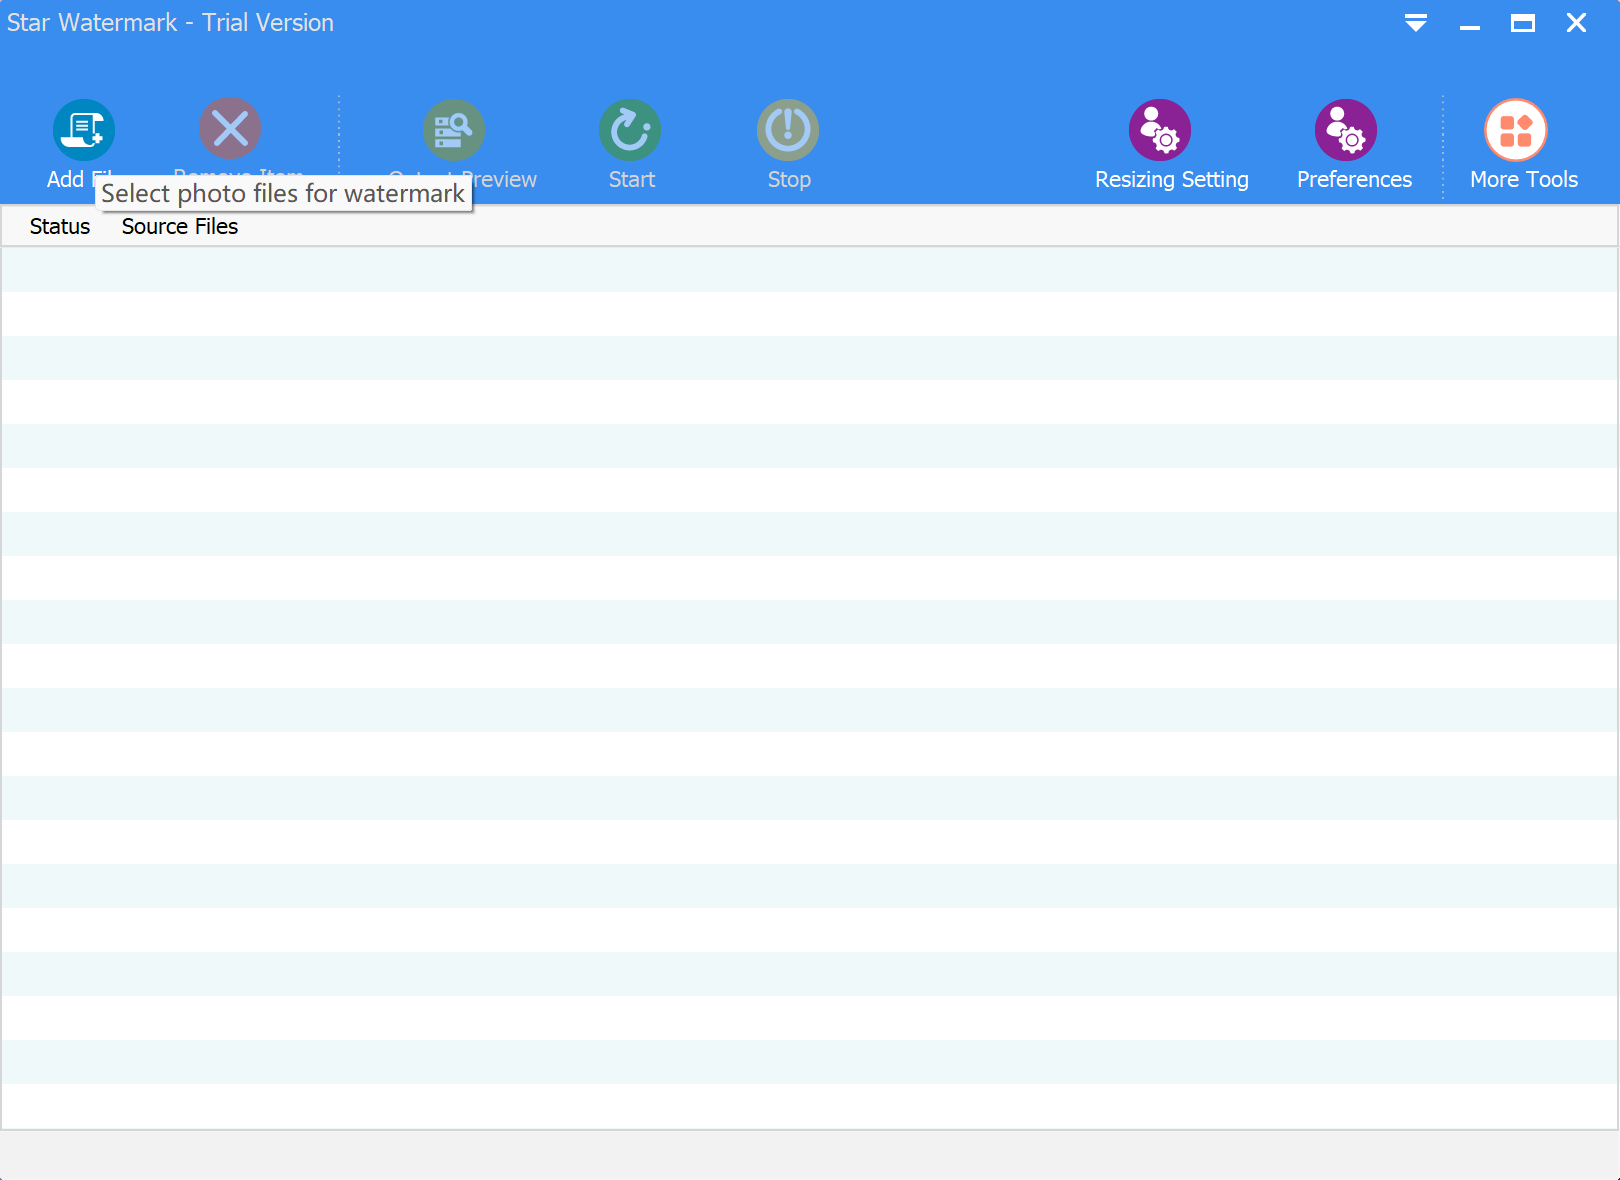This screenshot has width=1620, height=1180.
Task: Select the Status column header
Action: (59, 226)
